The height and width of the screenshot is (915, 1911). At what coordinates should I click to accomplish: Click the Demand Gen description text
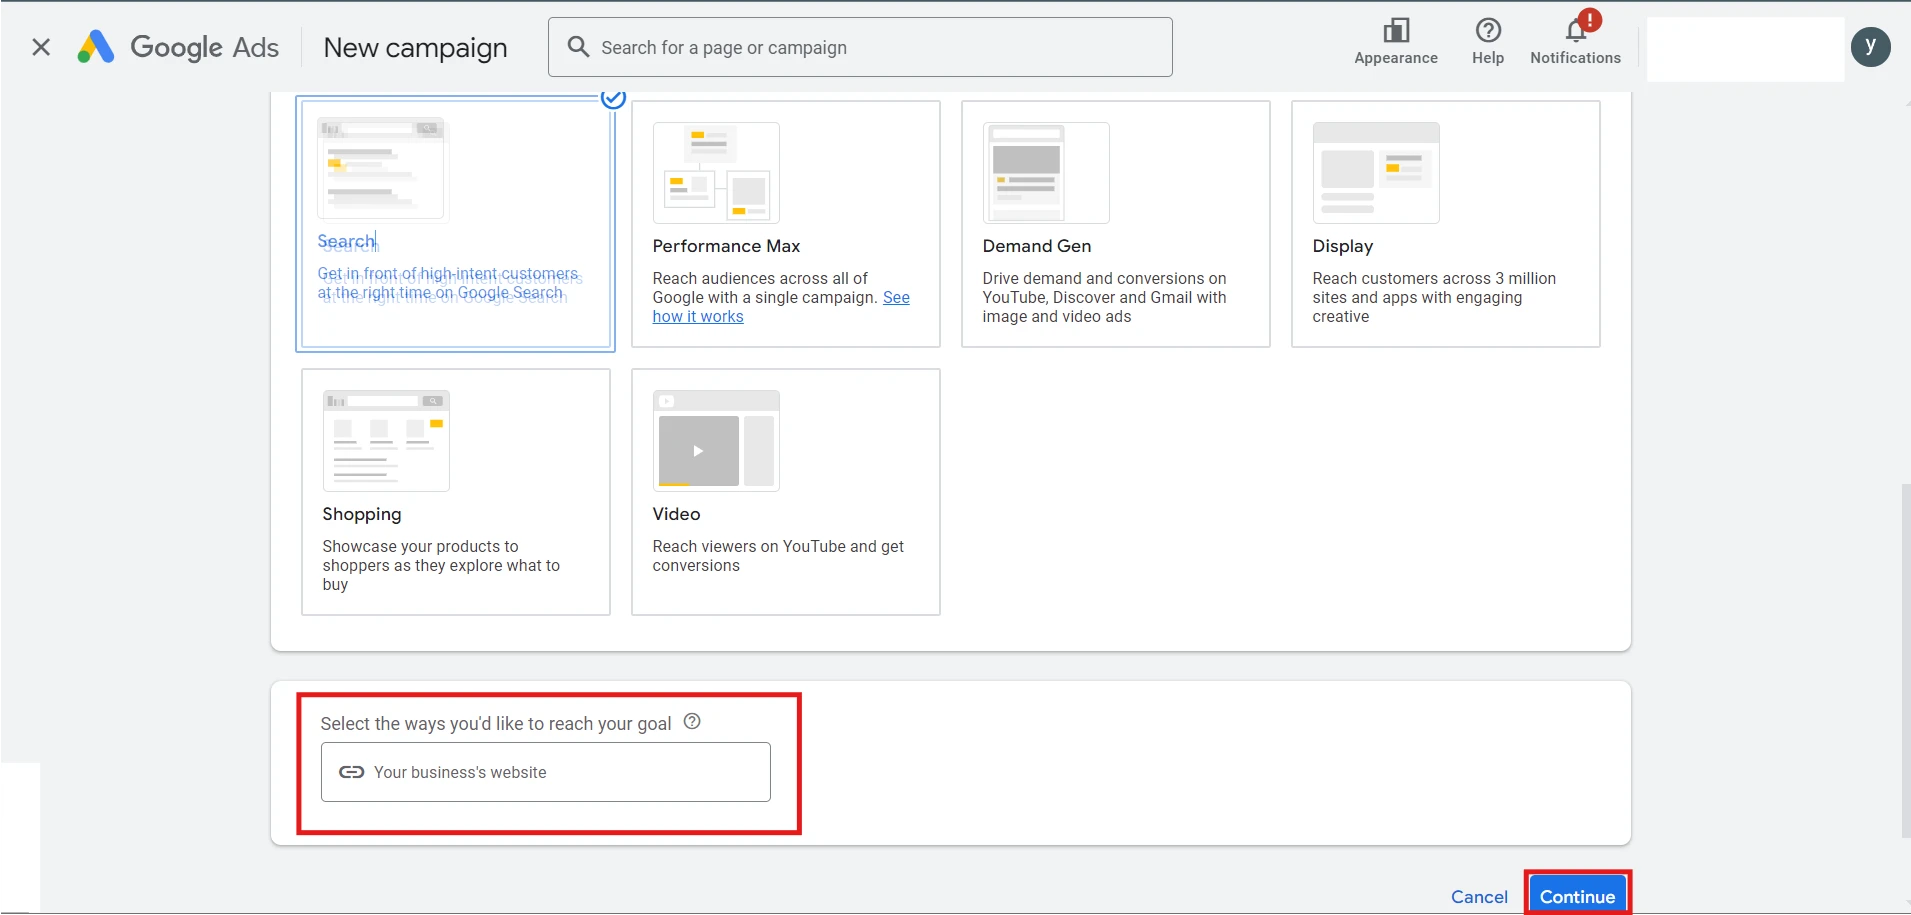(1104, 298)
